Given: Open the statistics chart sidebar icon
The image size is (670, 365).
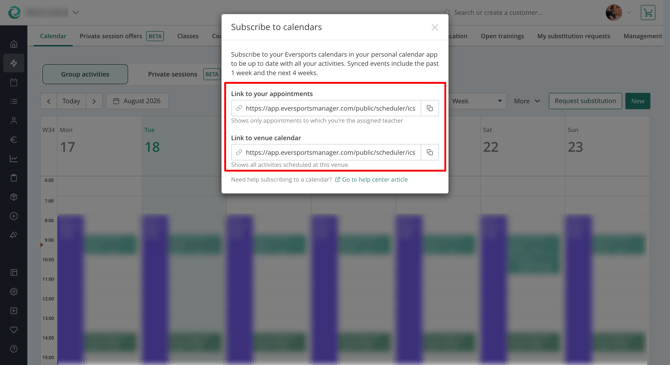Looking at the screenshot, I should point(14,159).
